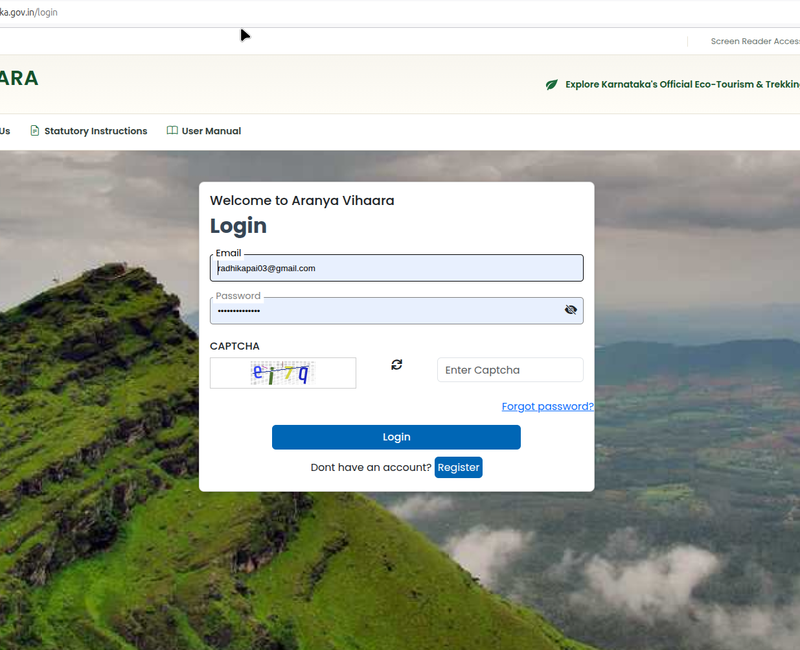800x650 pixels.
Task: Click the green leaf icon in header
Action: pos(552,84)
